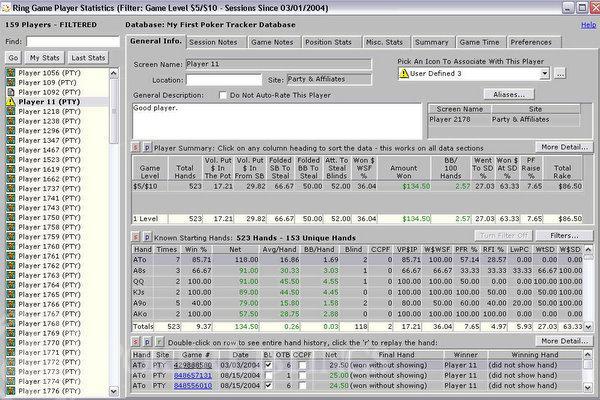Screen dimensions: 600x400
Task: Toggle CCPF checkbox for game 429888580
Action: tap(302, 365)
